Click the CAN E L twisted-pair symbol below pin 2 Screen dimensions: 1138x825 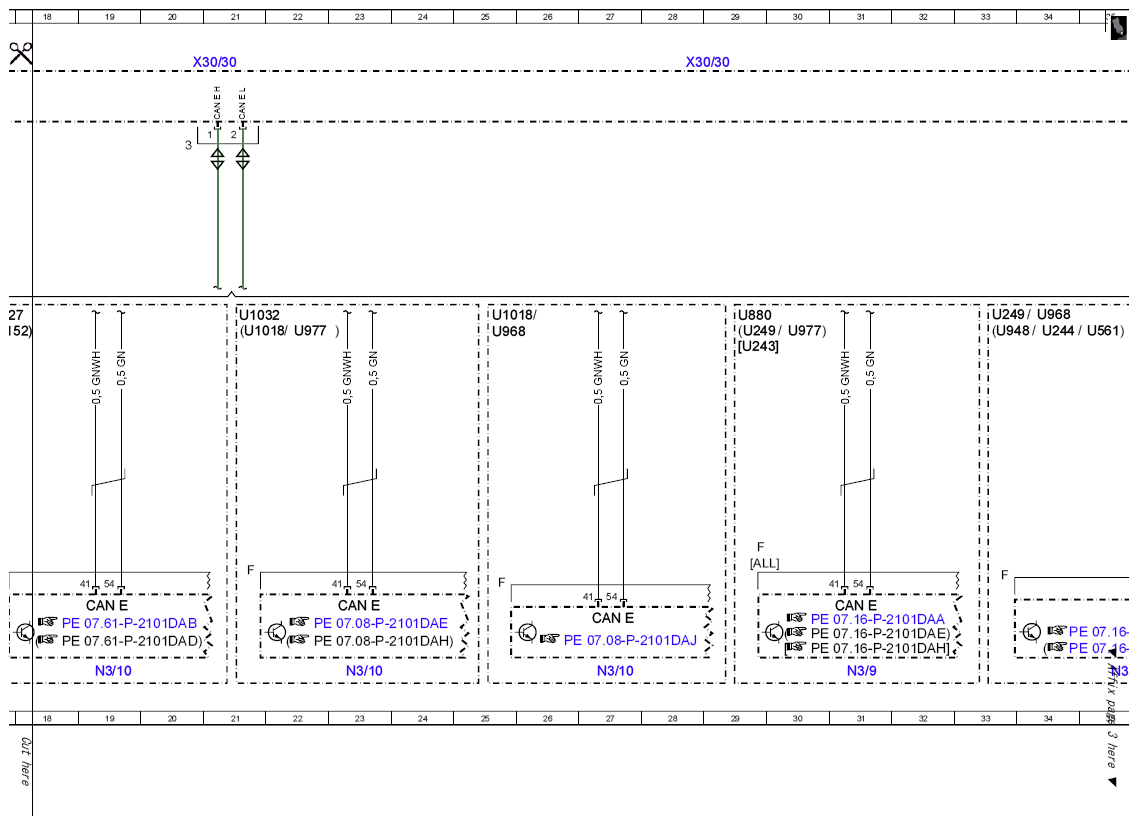243,159
